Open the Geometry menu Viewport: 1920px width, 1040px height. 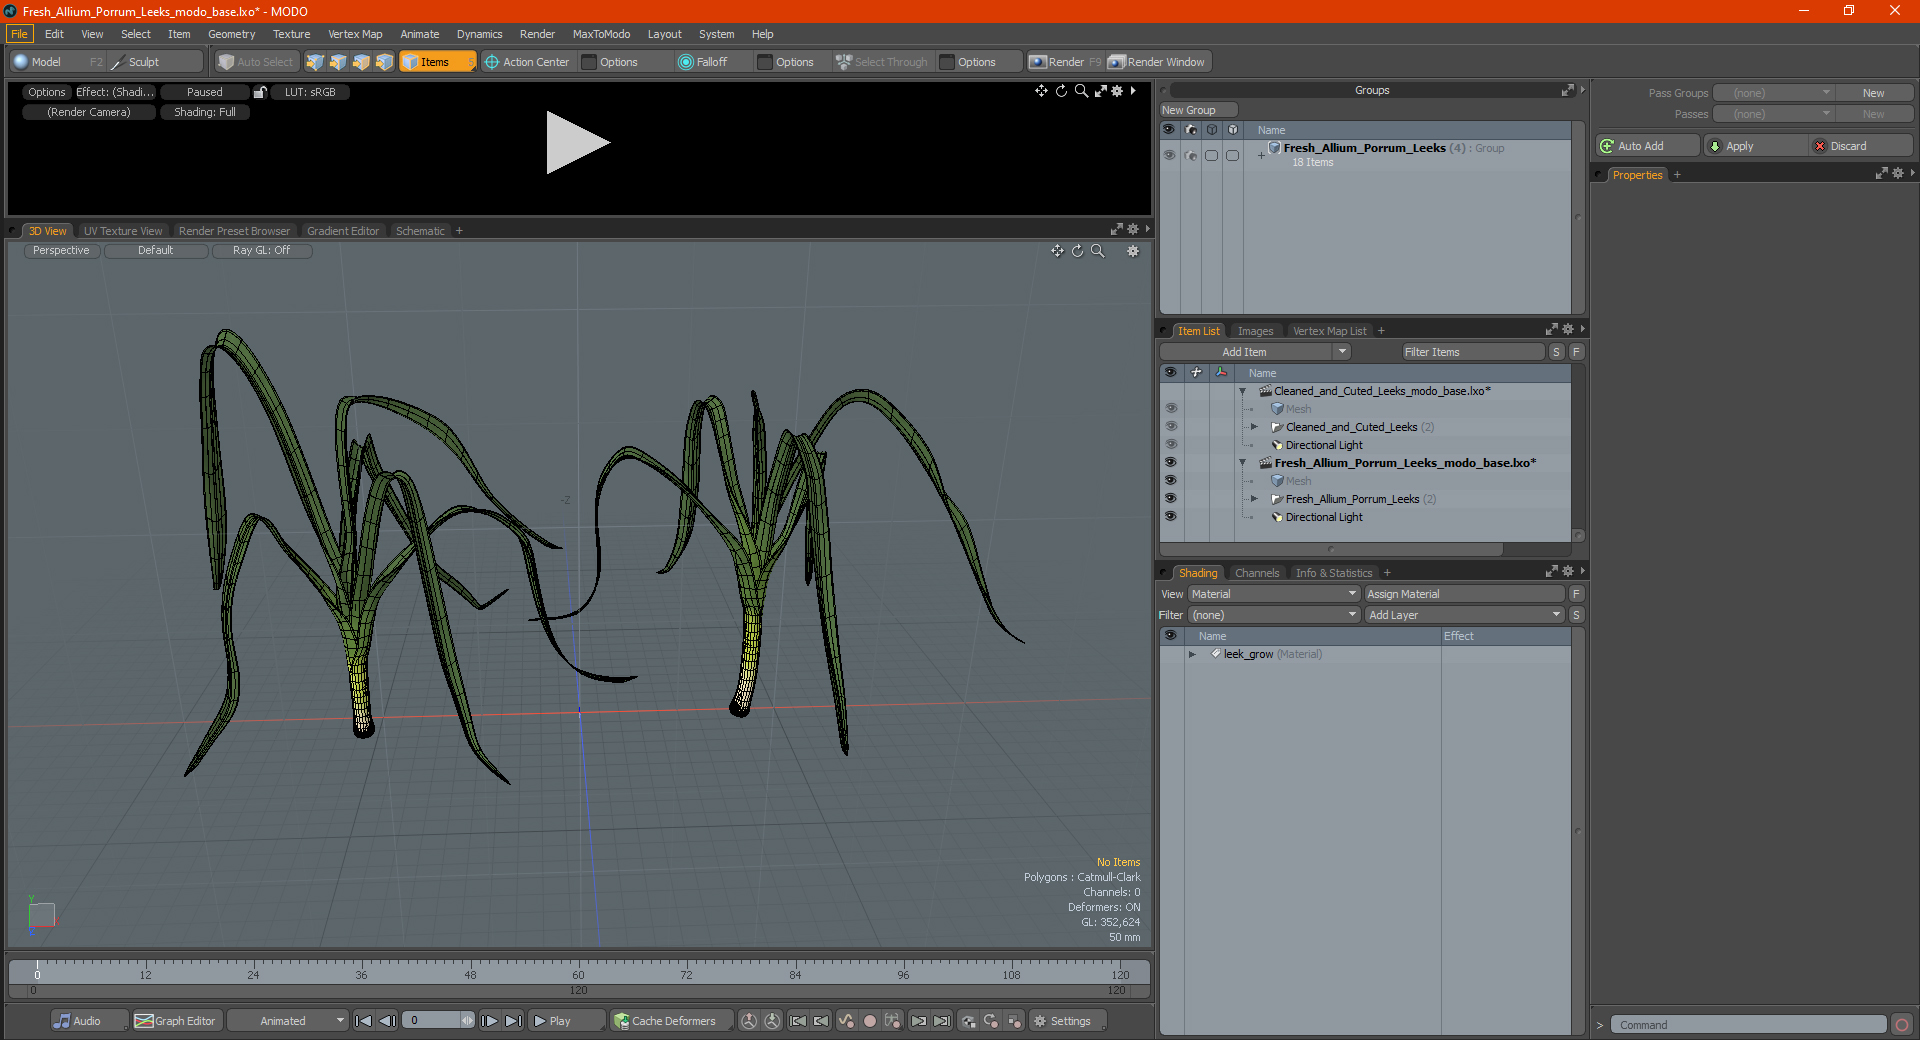tap(231, 34)
